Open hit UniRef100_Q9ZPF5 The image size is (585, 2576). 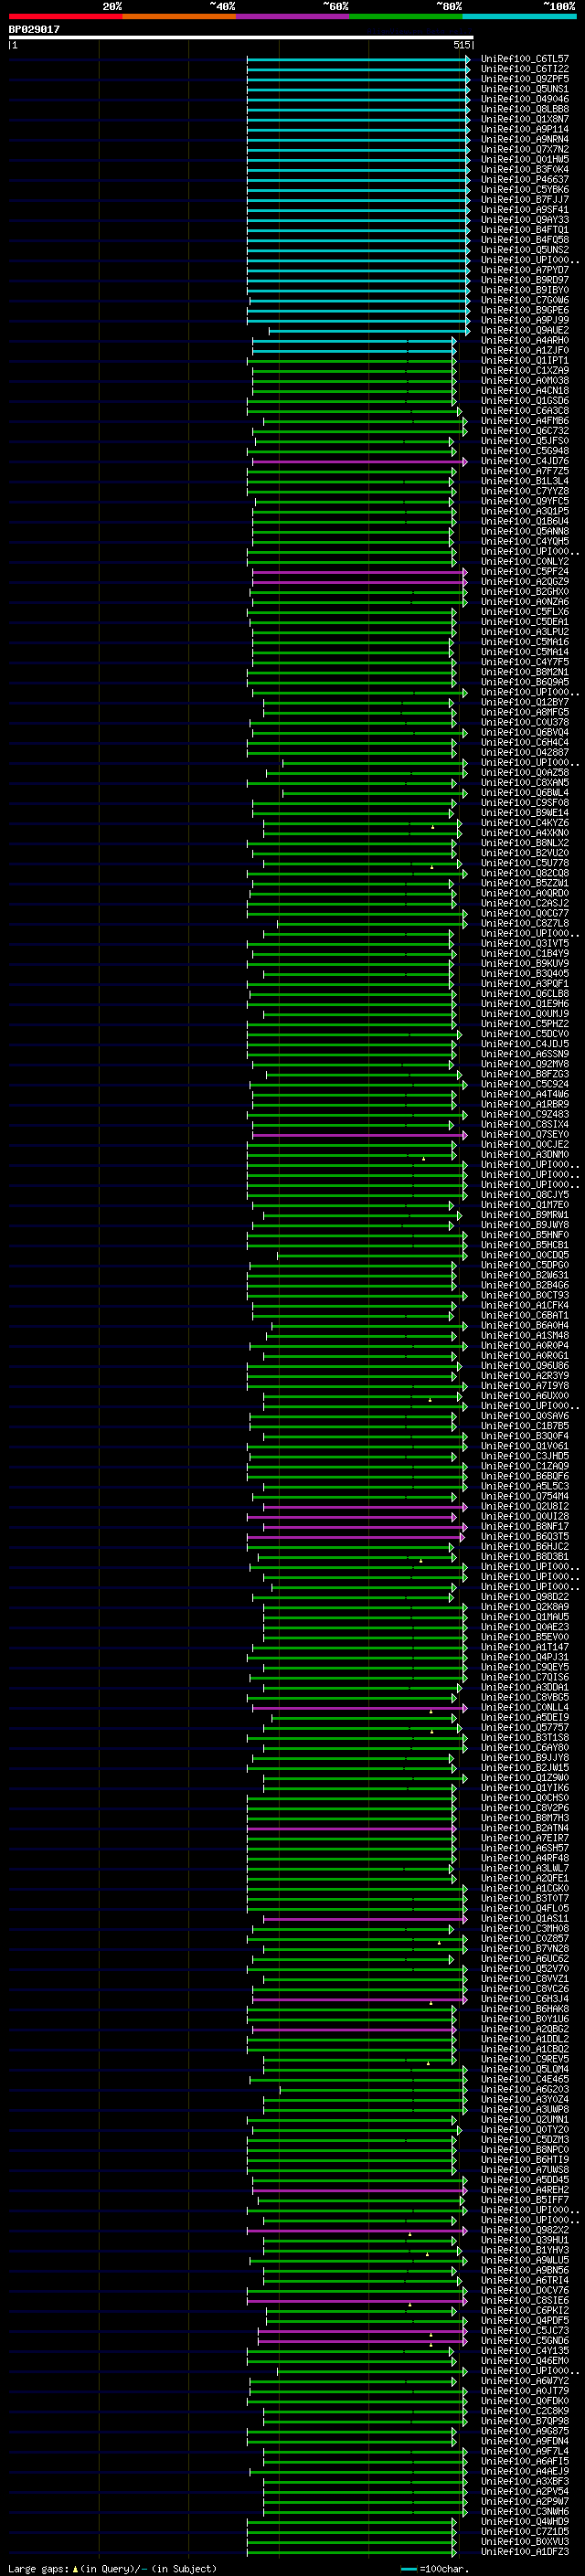[x=525, y=79]
